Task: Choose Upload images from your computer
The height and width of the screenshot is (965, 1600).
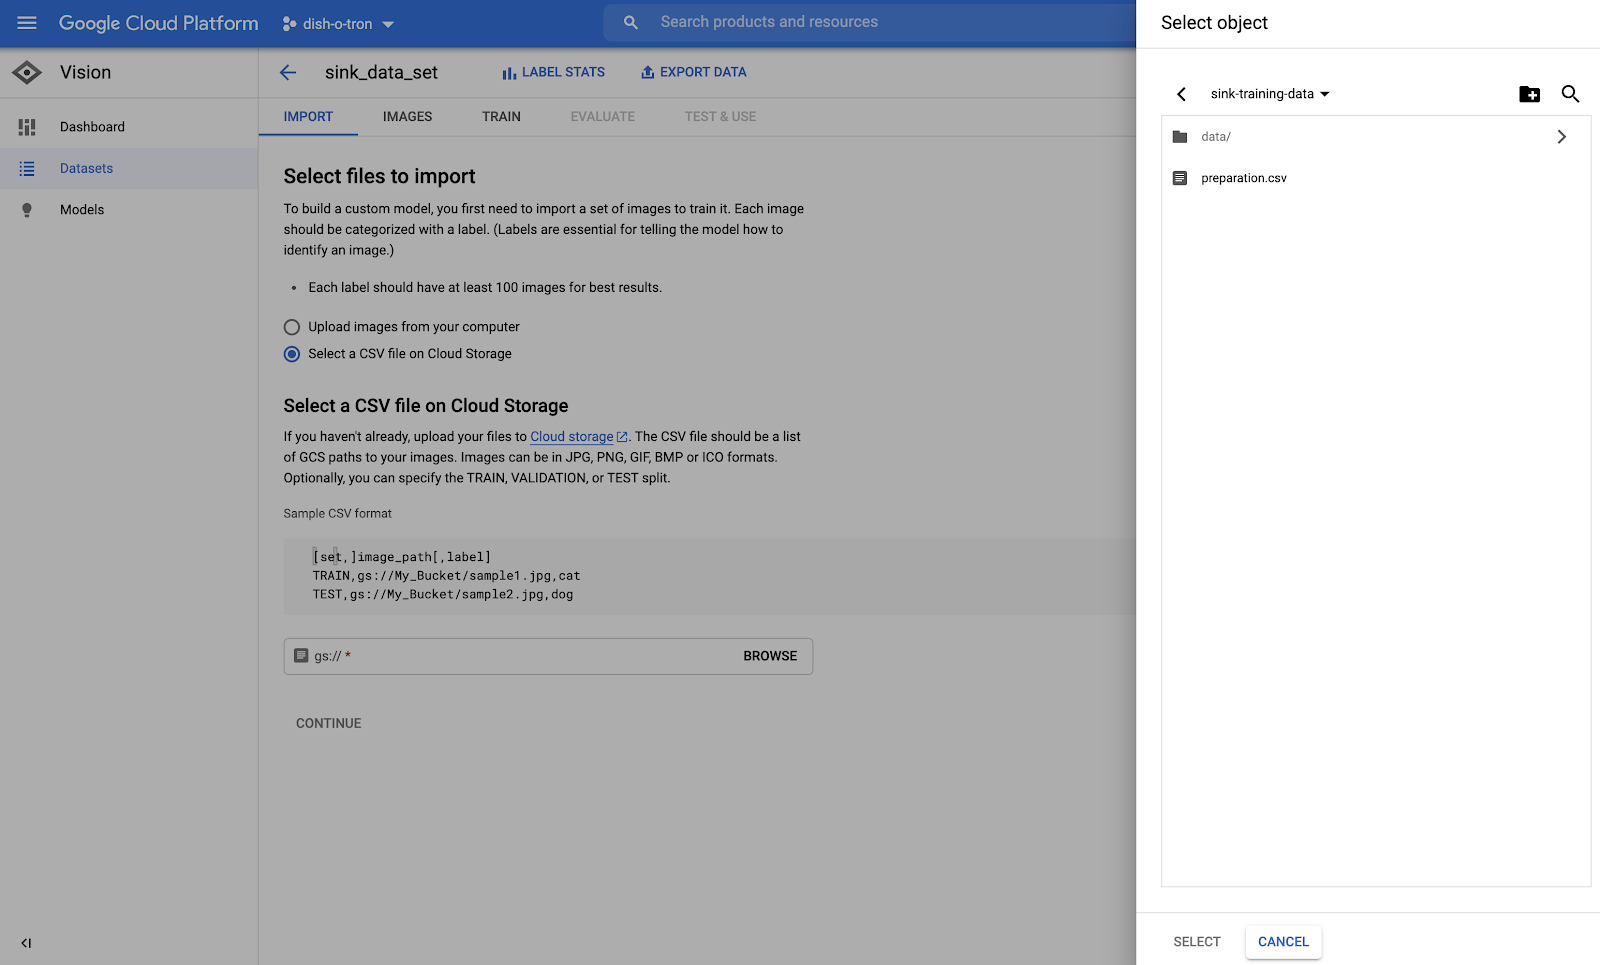Action: coord(292,327)
